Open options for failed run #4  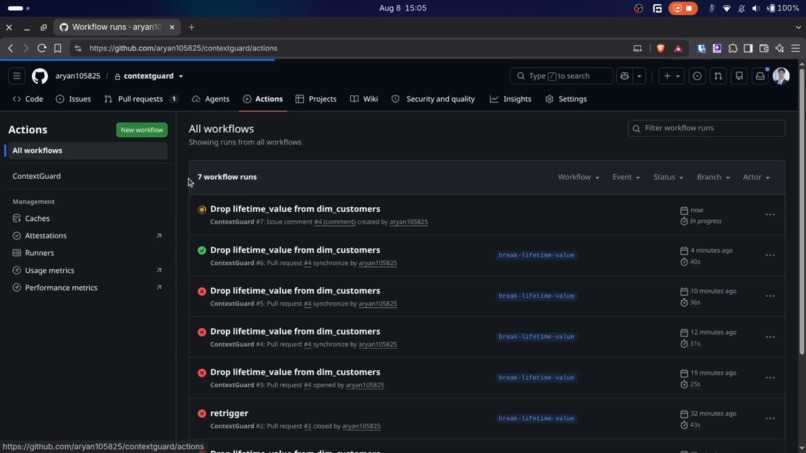pos(770,337)
